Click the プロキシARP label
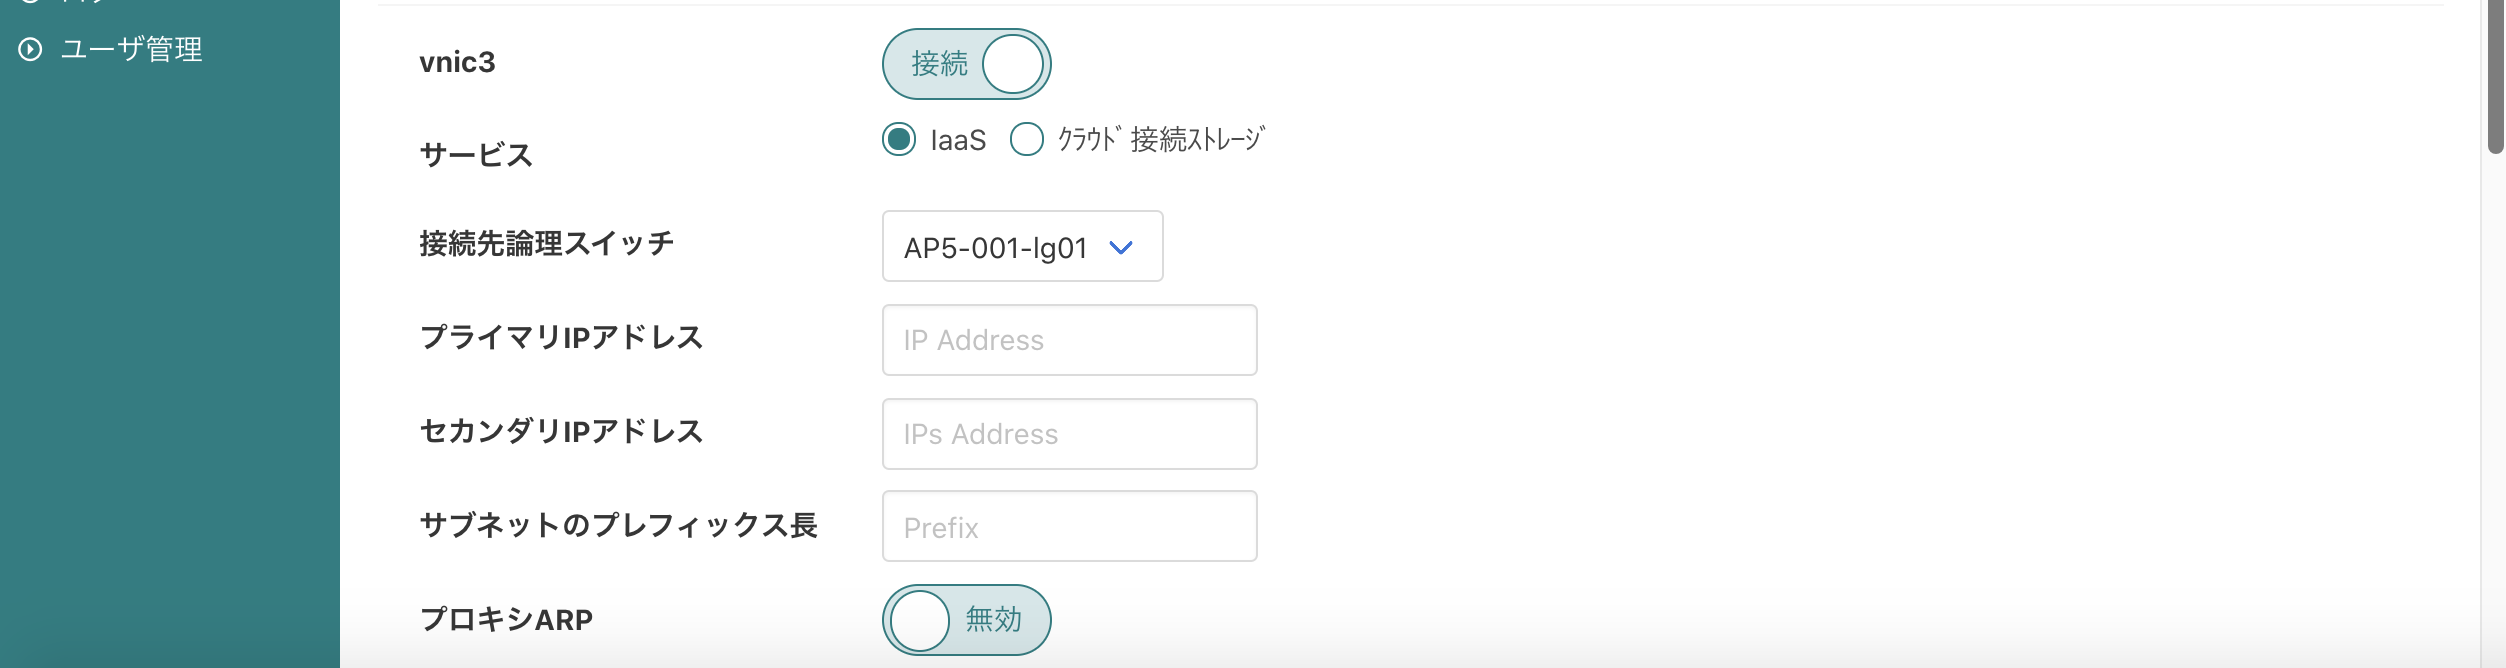The width and height of the screenshot is (2506, 668). coord(506,620)
